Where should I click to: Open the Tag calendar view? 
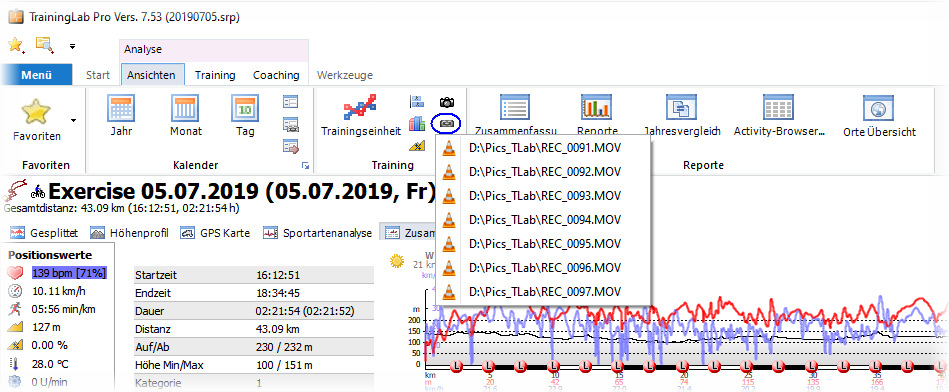[x=245, y=116]
